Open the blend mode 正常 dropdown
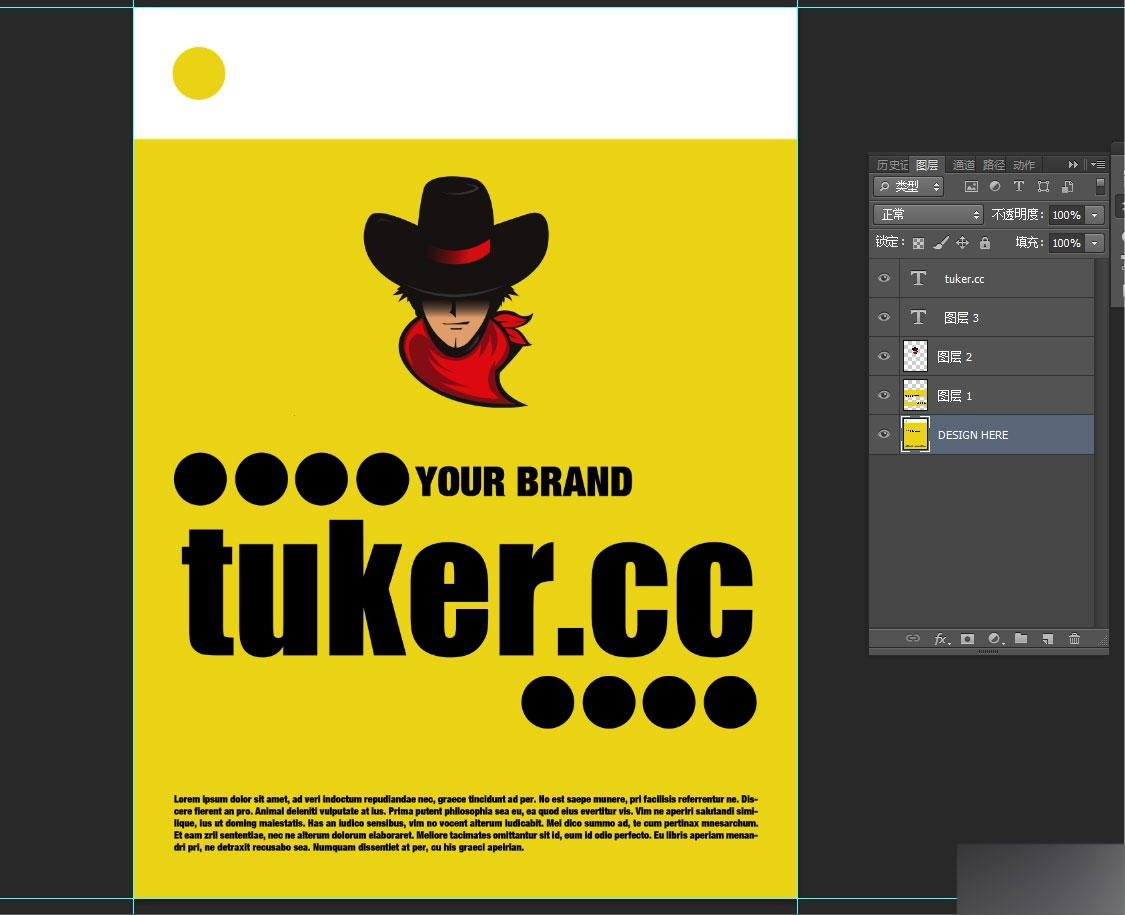 928,215
